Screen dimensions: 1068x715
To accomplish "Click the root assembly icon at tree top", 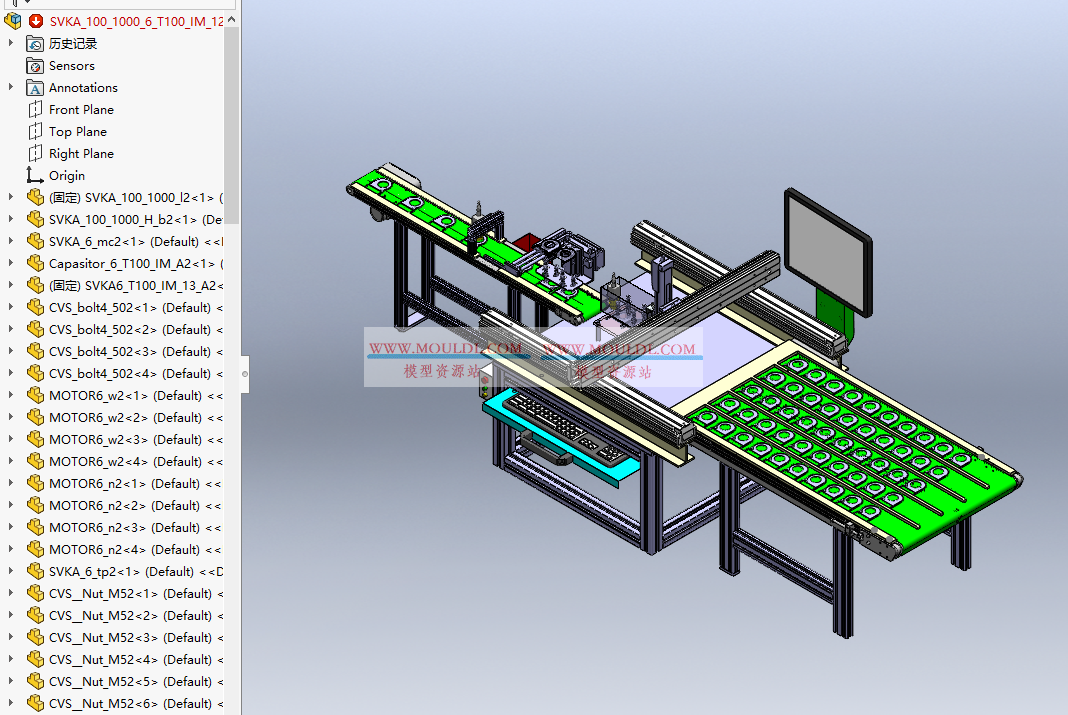I will (13, 21).
